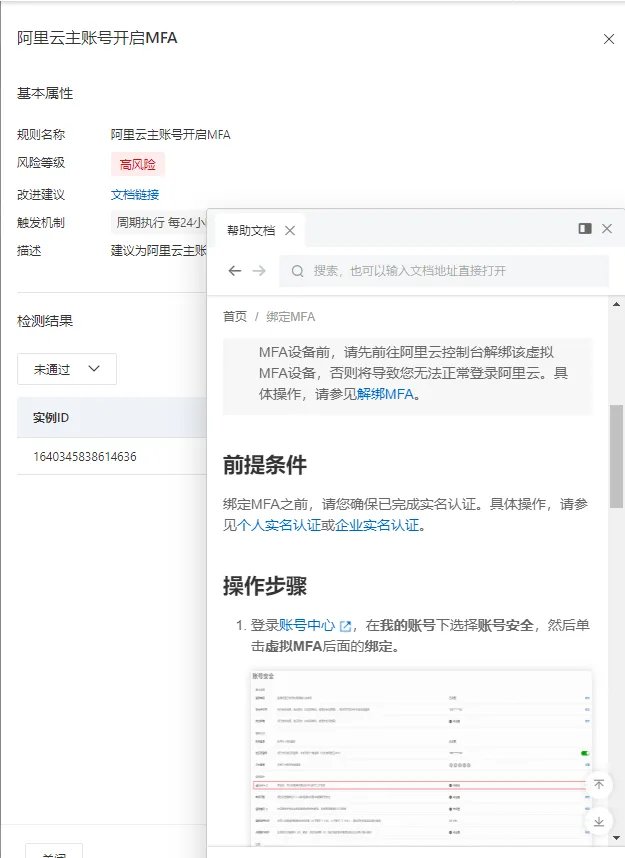The height and width of the screenshot is (858, 625).
Task: Go back in help document history
Action: pyautogui.click(x=235, y=271)
